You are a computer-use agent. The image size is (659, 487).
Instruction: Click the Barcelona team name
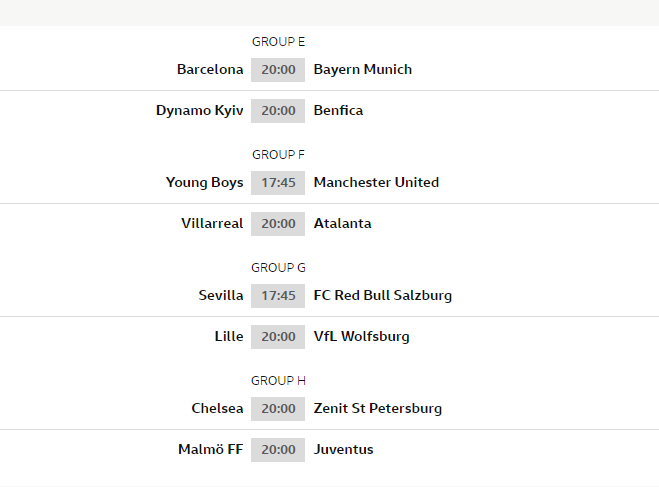click(210, 69)
